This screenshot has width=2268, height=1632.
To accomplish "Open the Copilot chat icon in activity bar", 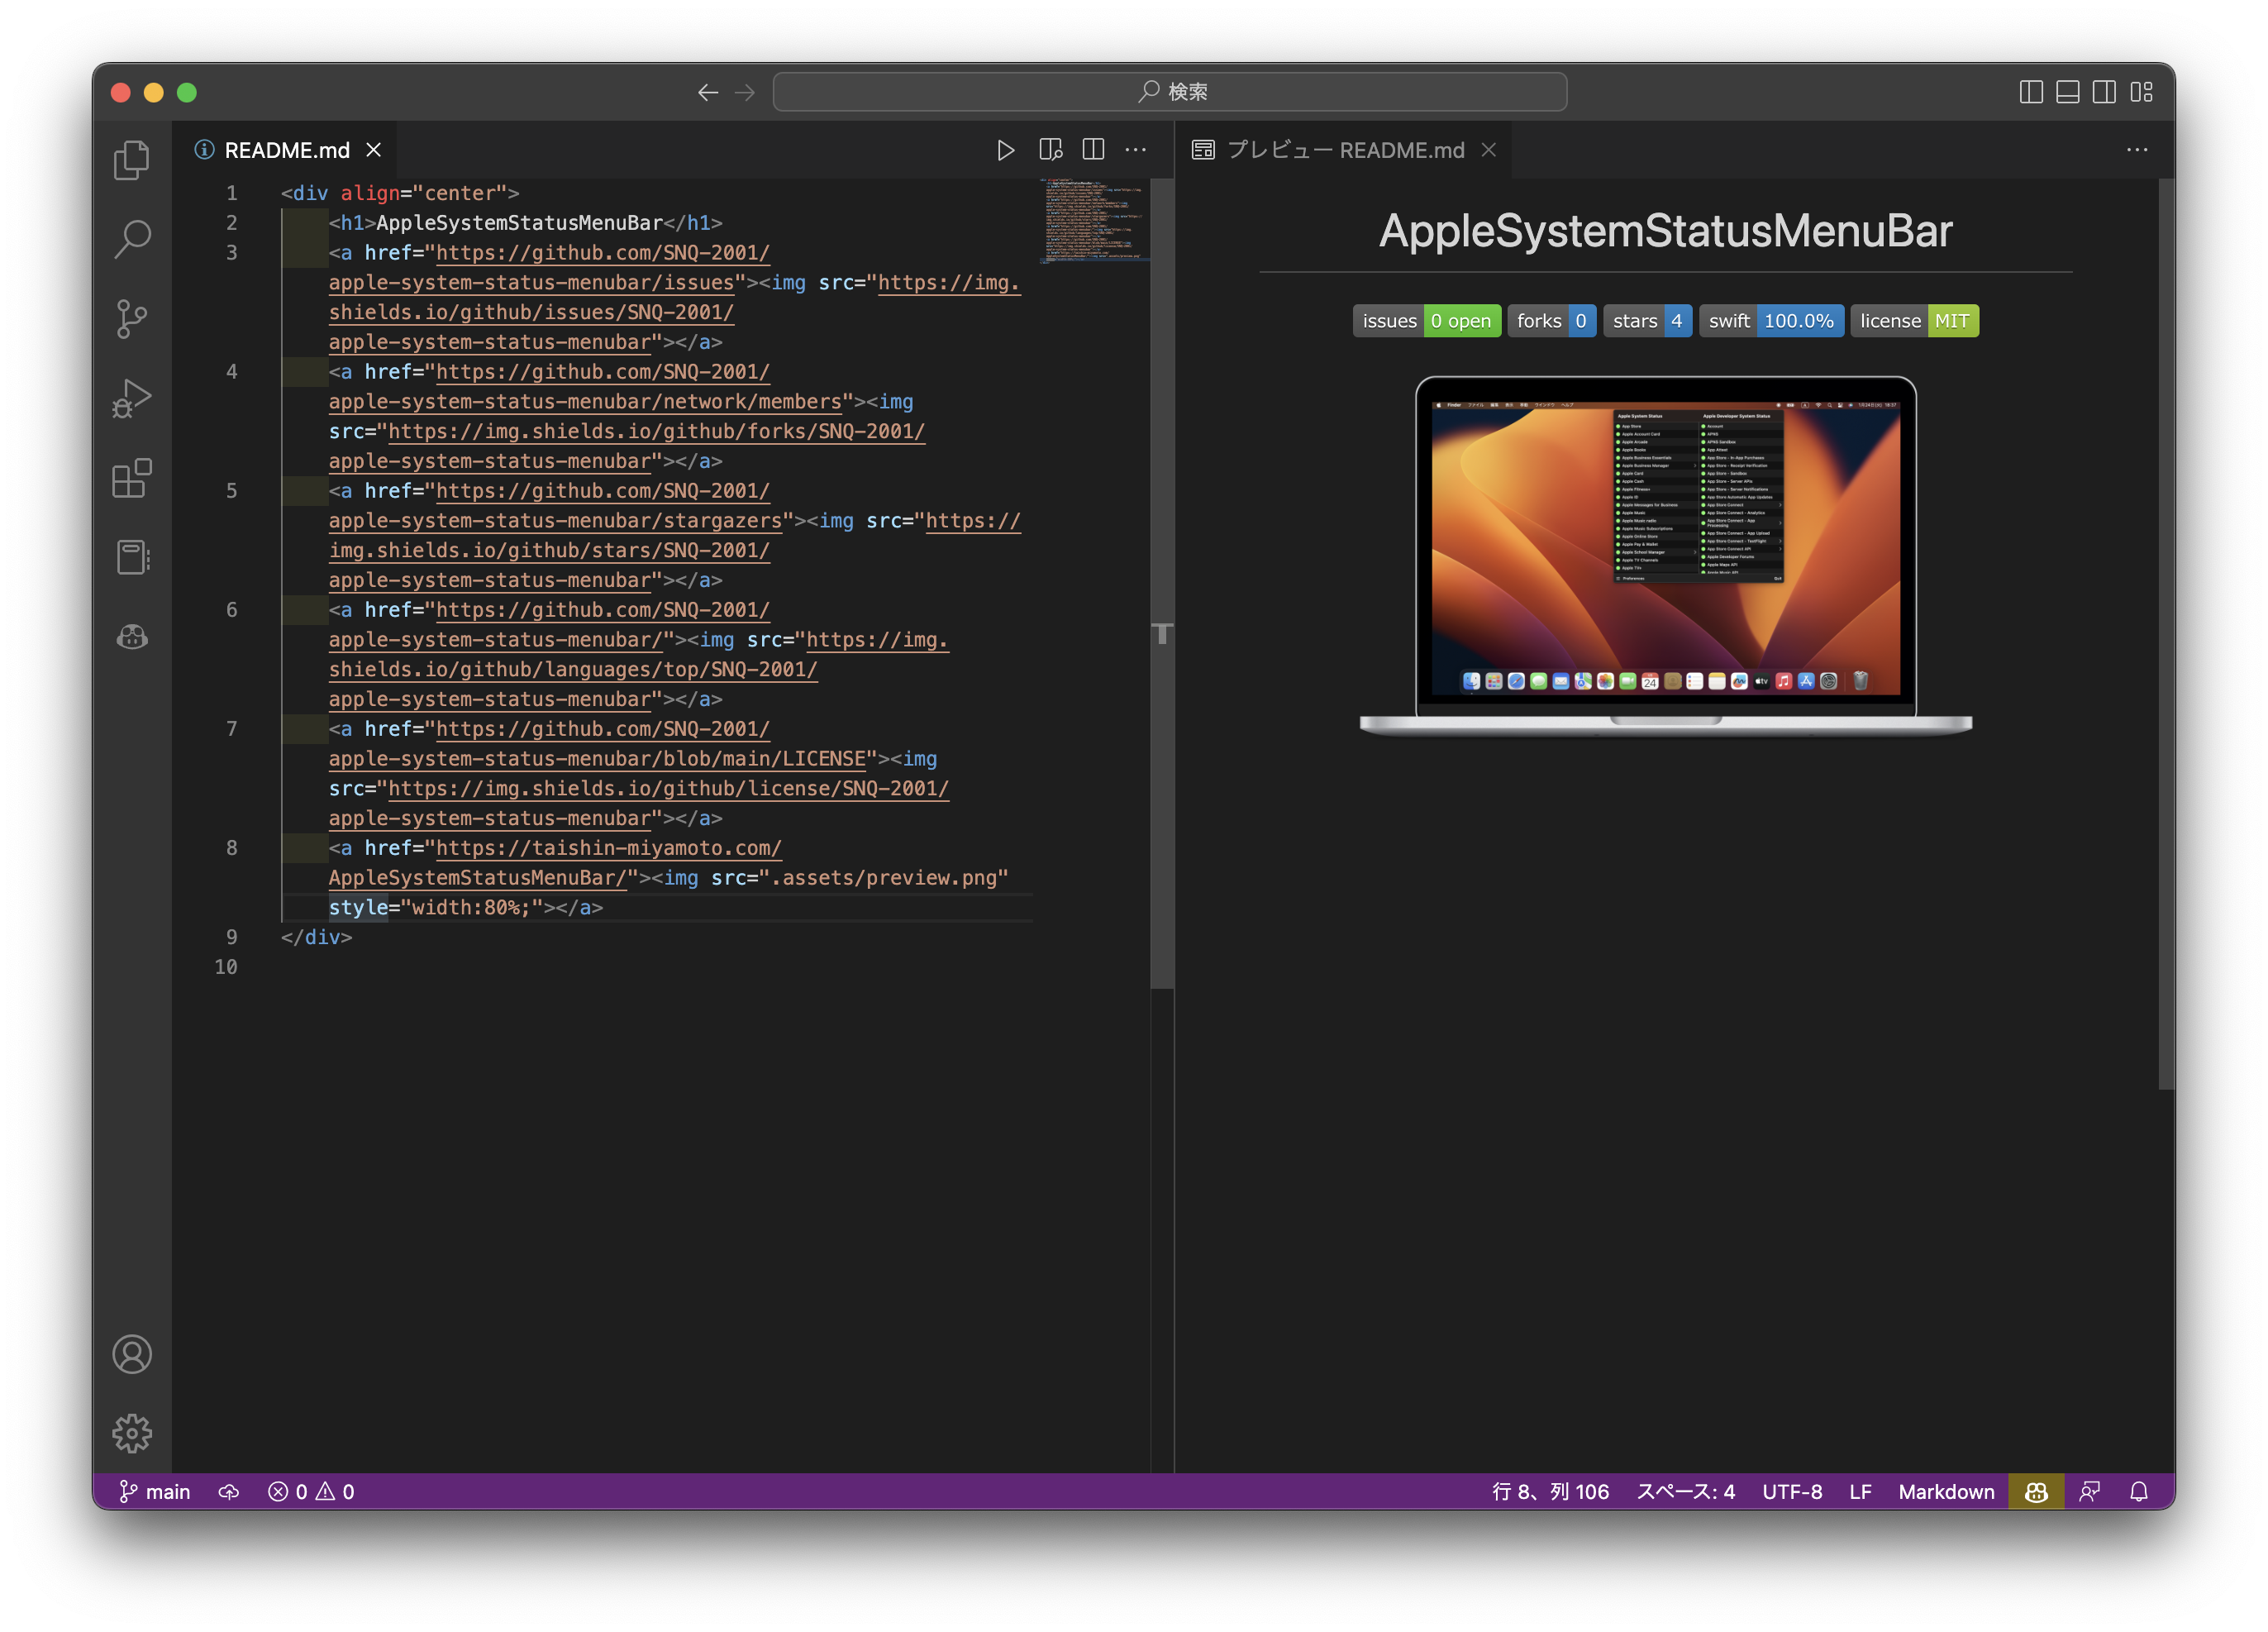I will point(132,637).
